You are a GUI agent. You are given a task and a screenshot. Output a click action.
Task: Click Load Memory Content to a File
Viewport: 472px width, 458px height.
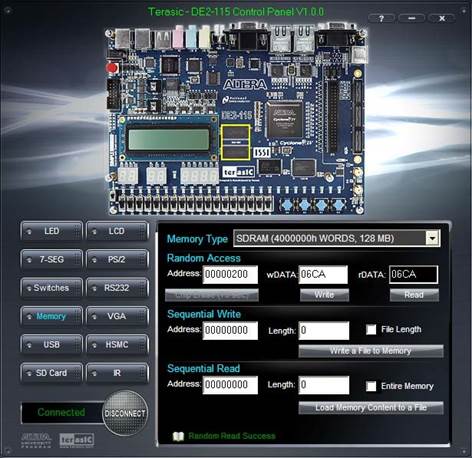pos(371,408)
